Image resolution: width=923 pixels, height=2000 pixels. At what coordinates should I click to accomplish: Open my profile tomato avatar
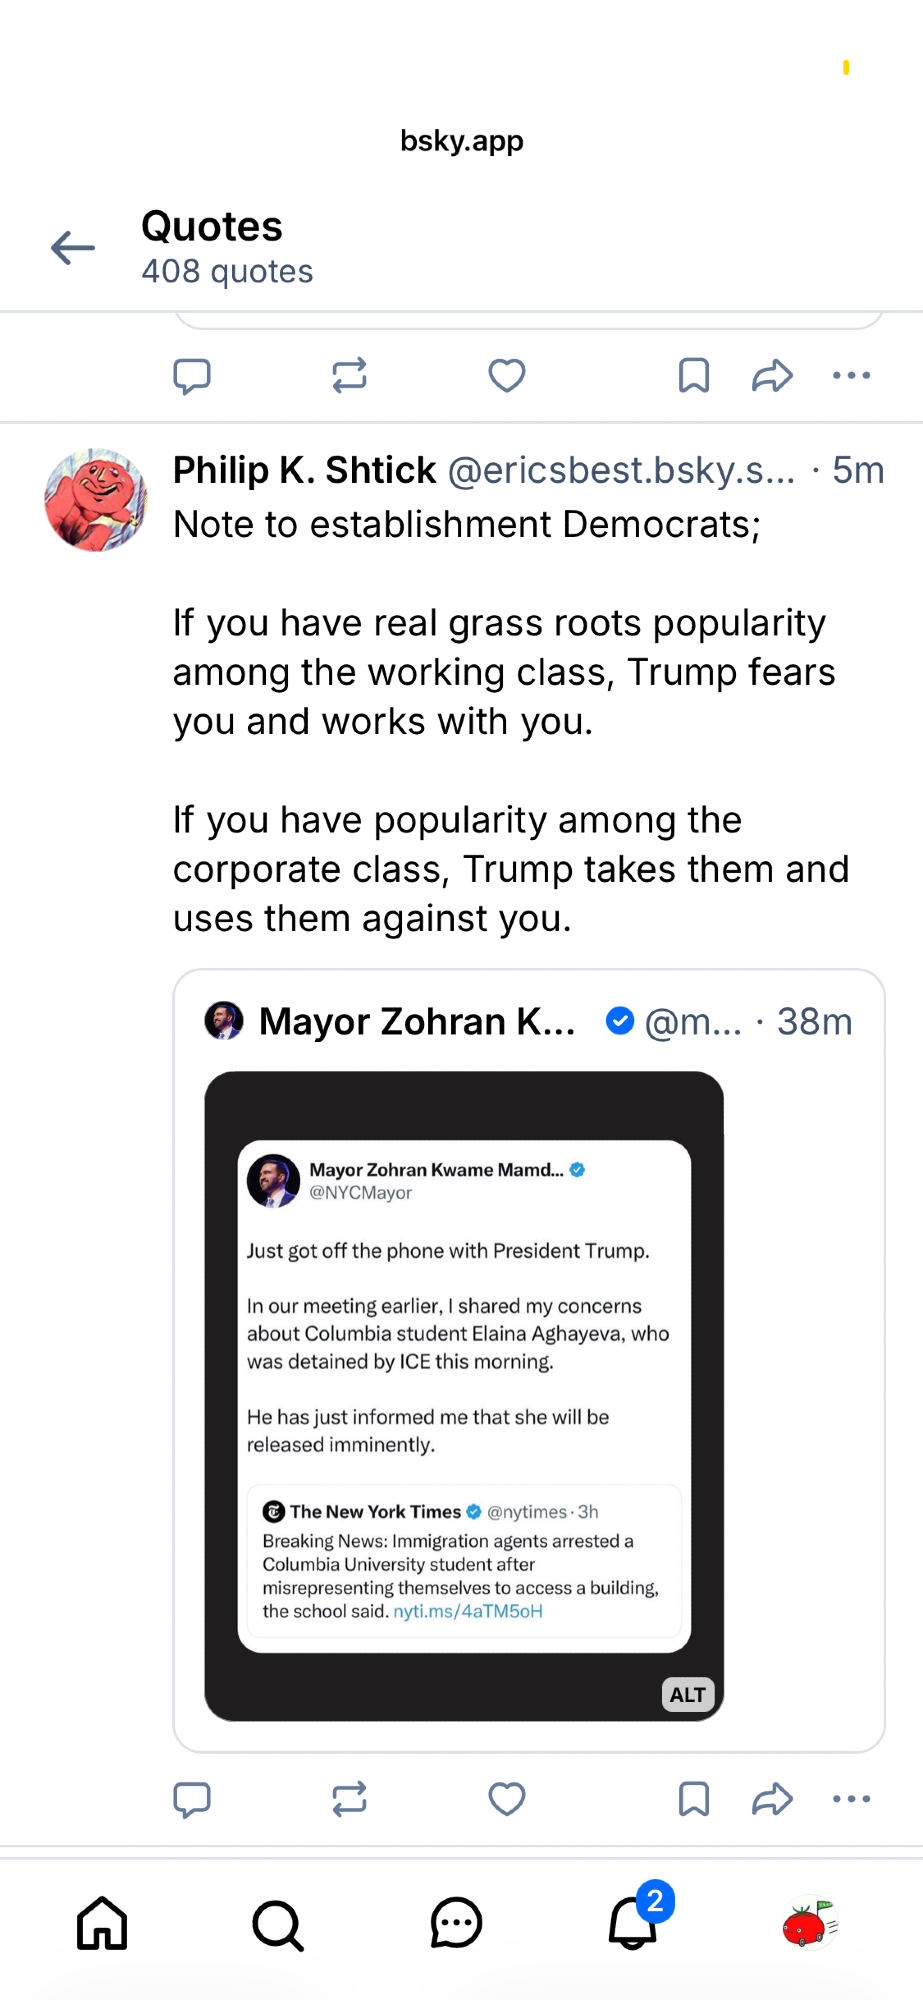(x=809, y=1924)
